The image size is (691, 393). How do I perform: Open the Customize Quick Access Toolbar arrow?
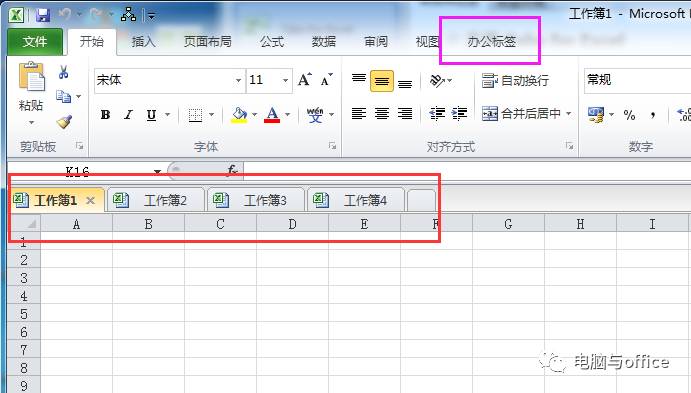[152, 17]
